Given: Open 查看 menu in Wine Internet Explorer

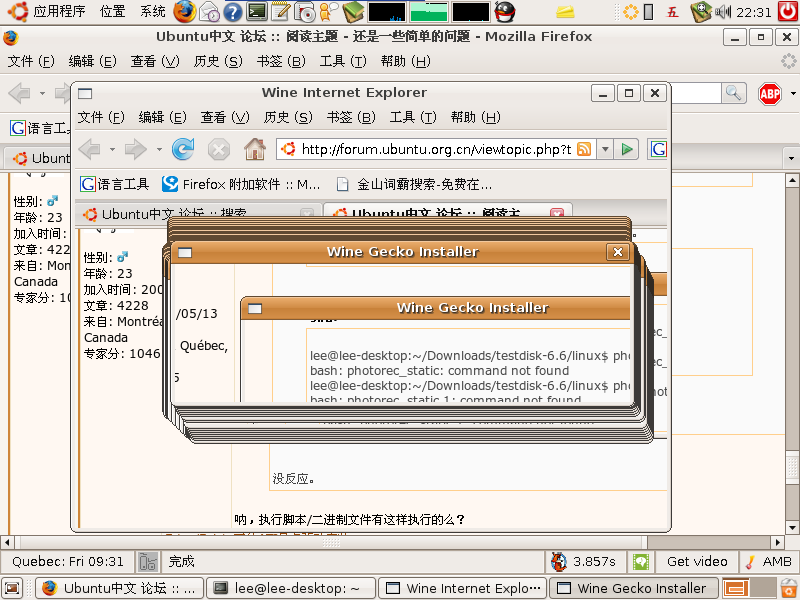Looking at the screenshot, I should (x=225, y=117).
